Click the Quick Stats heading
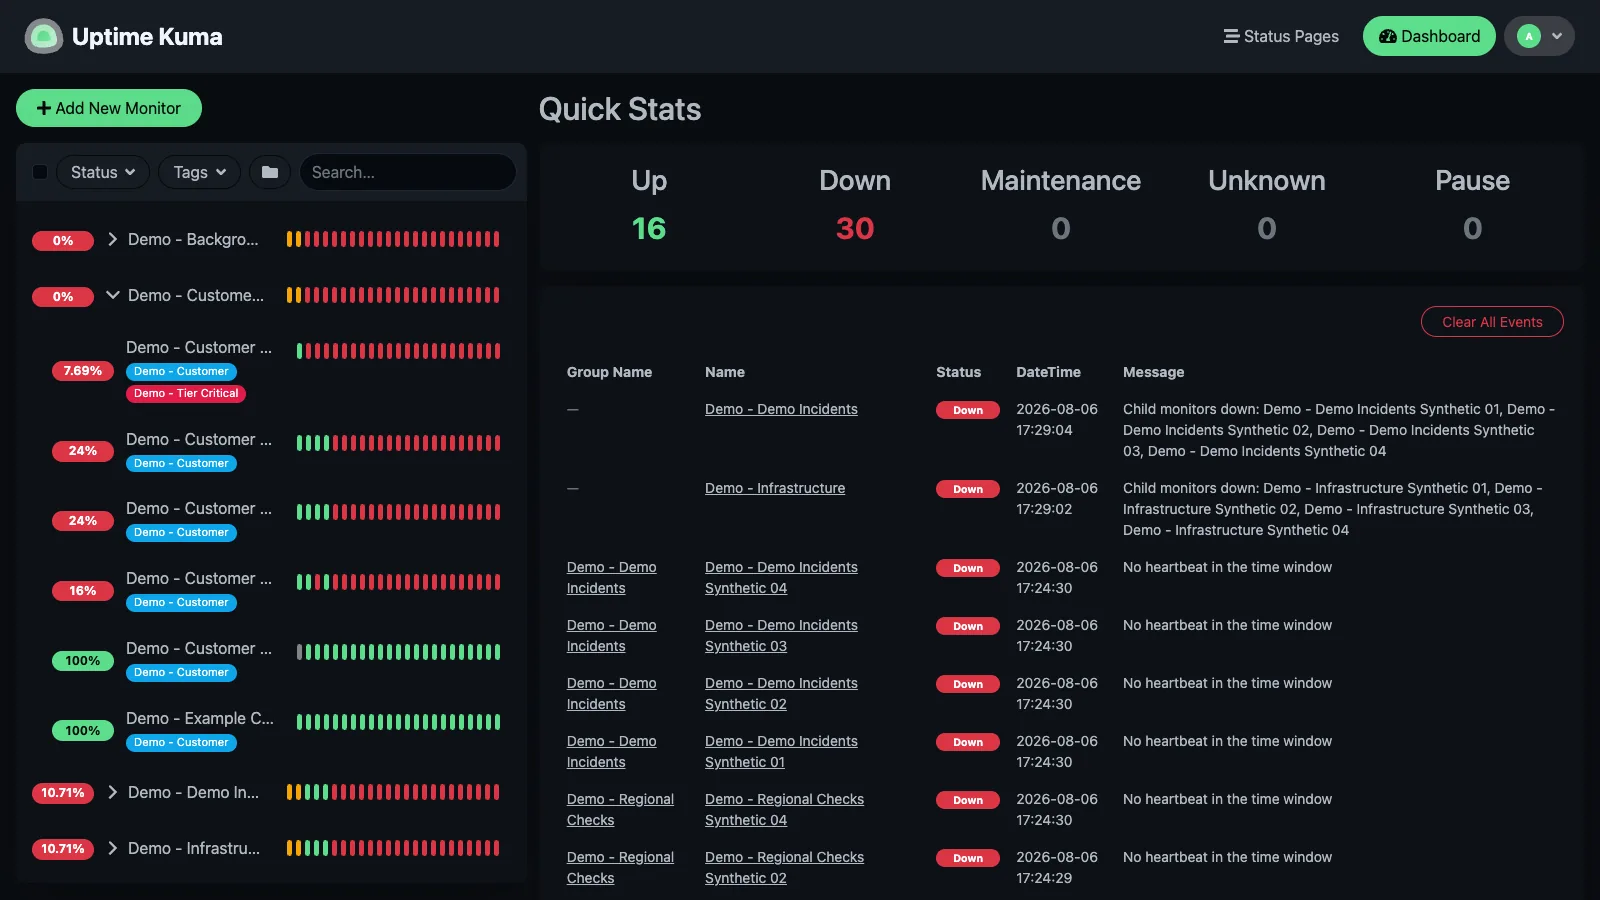 (620, 109)
